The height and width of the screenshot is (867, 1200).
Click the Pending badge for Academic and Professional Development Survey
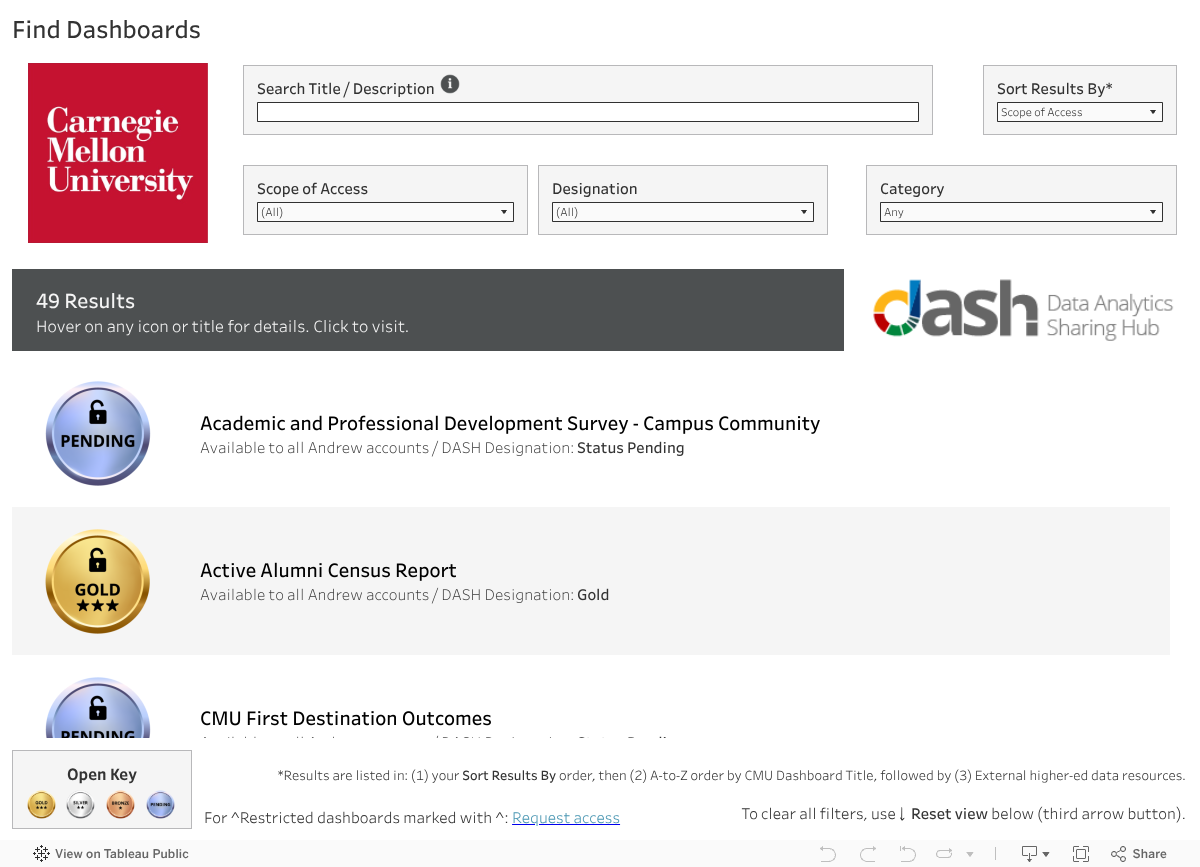98,433
